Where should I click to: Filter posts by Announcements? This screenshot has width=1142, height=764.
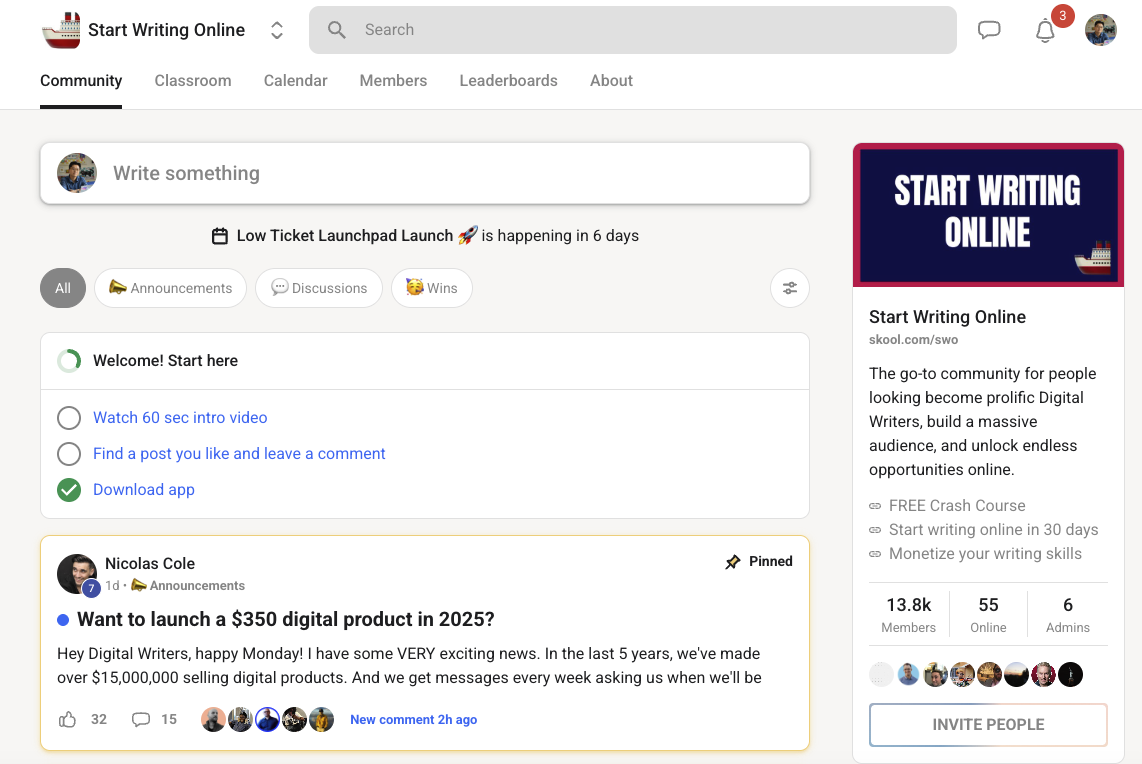(170, 288)
